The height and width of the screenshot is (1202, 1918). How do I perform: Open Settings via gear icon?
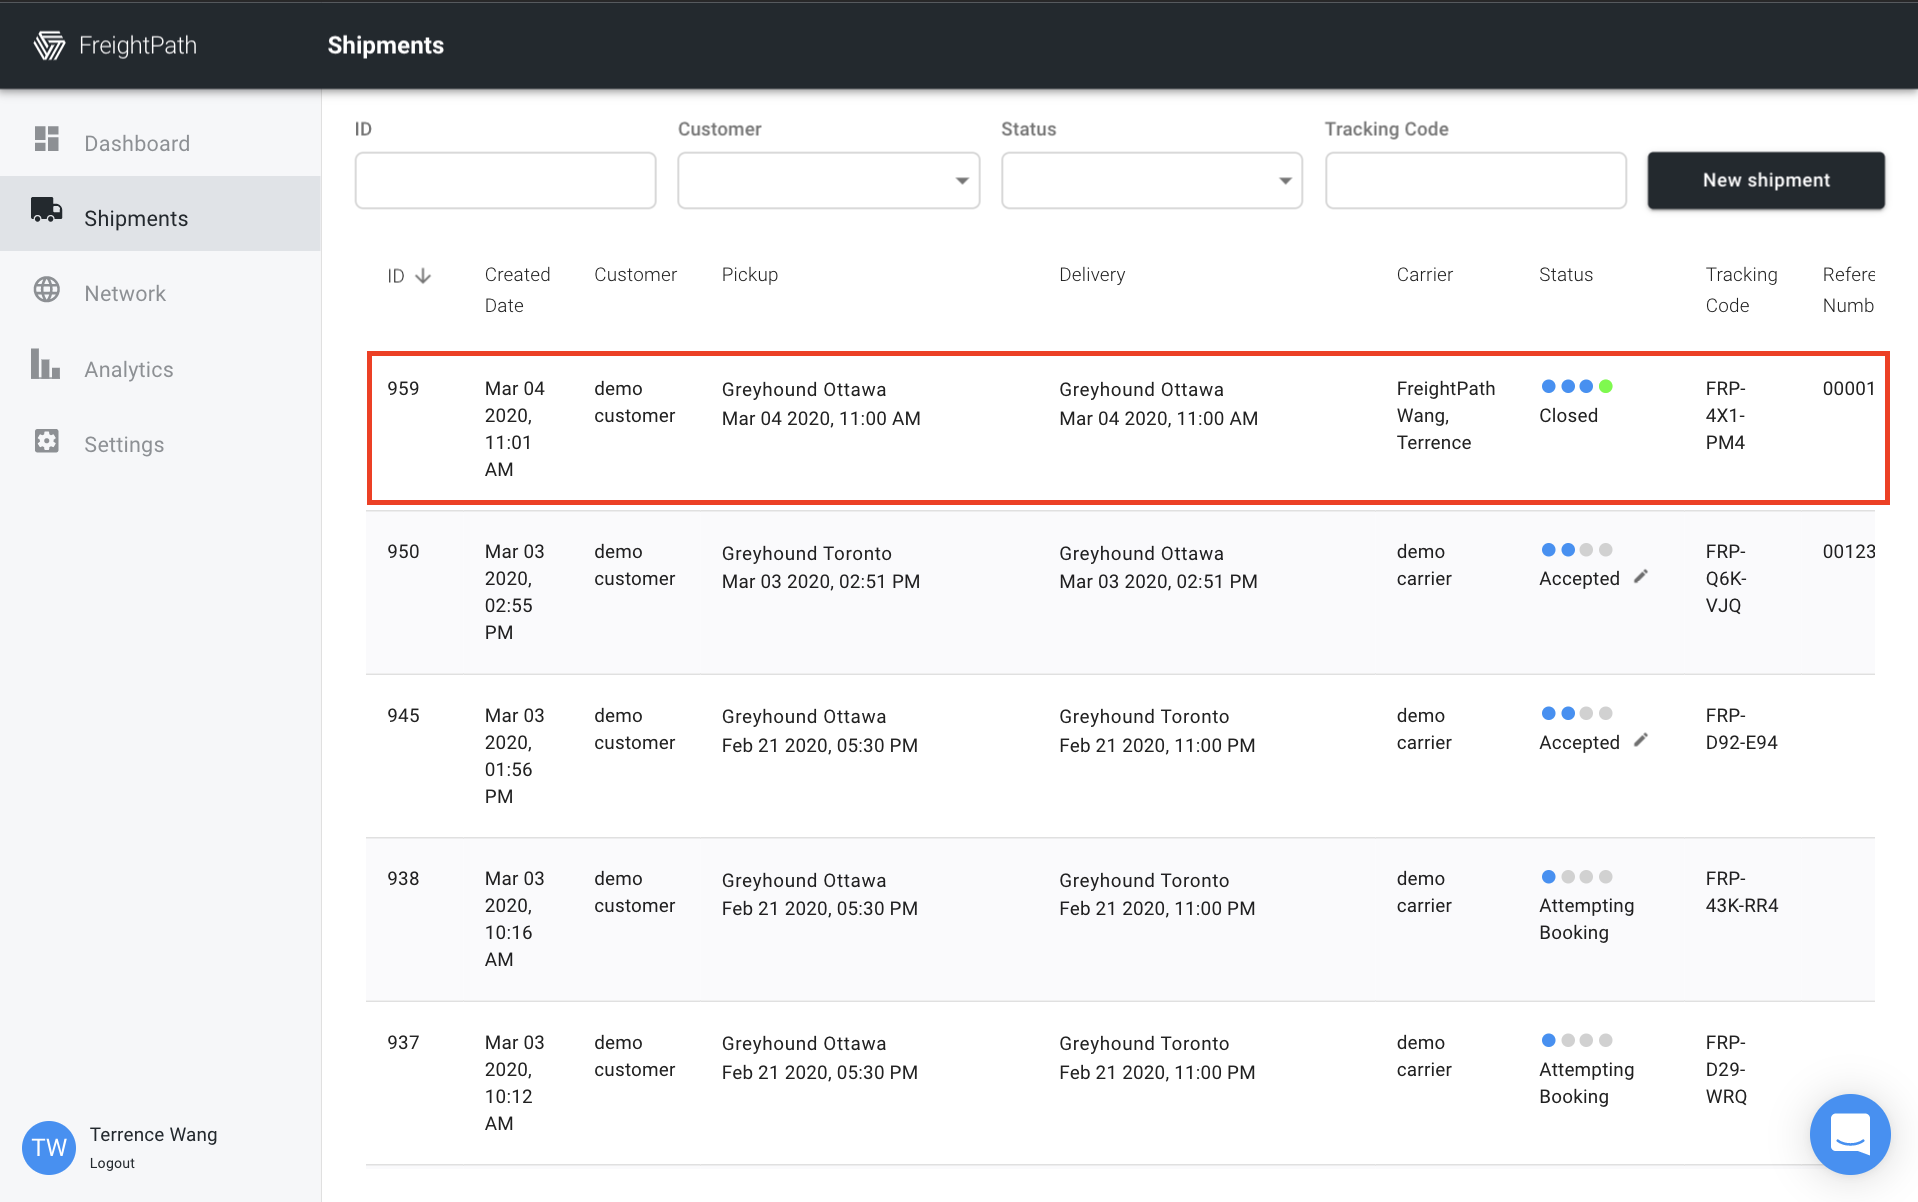click(x=47, y=441)
